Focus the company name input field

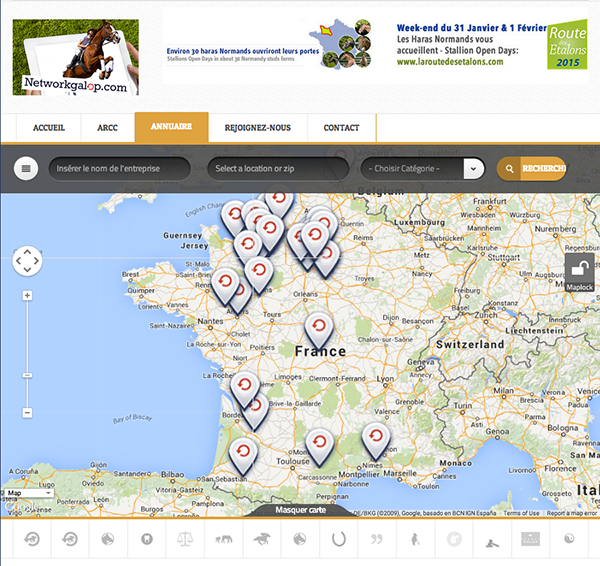click(x=119, y=168)
